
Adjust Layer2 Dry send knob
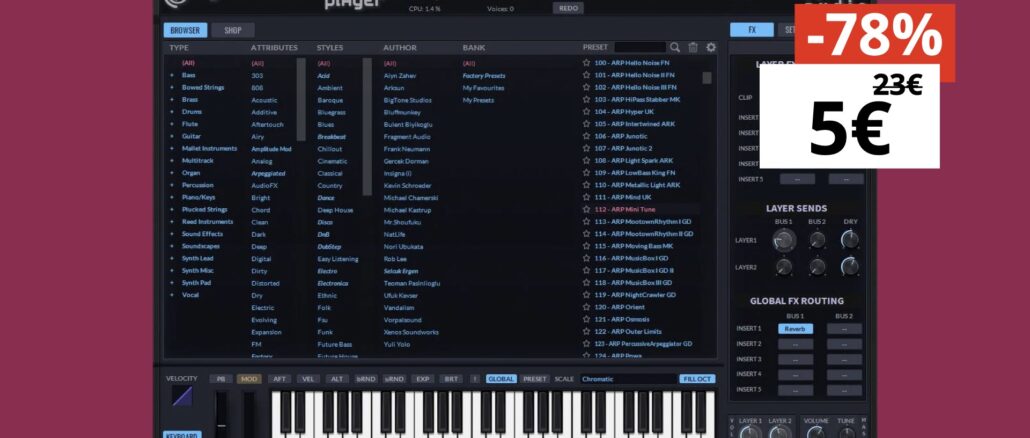(850, 266)
